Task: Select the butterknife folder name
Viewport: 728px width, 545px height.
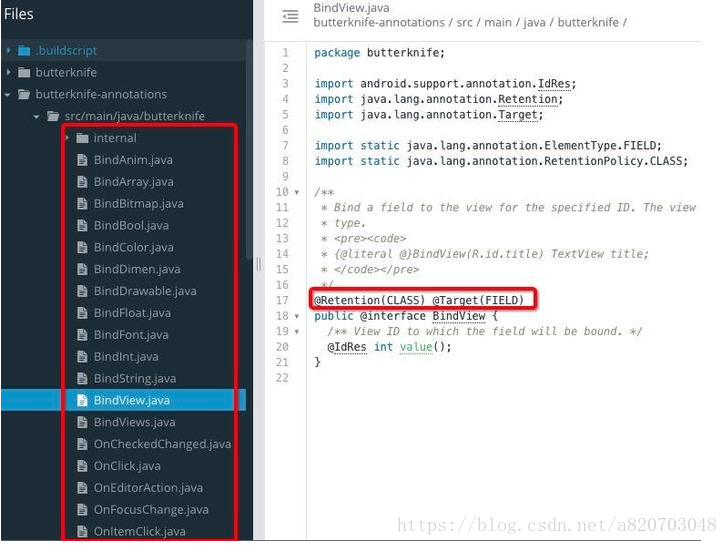Action: (66, 72)
